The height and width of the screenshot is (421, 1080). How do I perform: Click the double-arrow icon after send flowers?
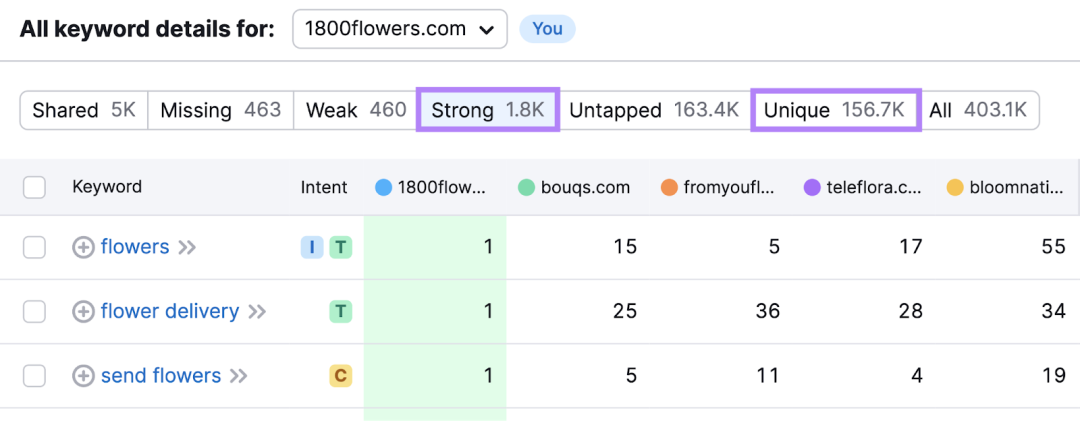point(238,376)
